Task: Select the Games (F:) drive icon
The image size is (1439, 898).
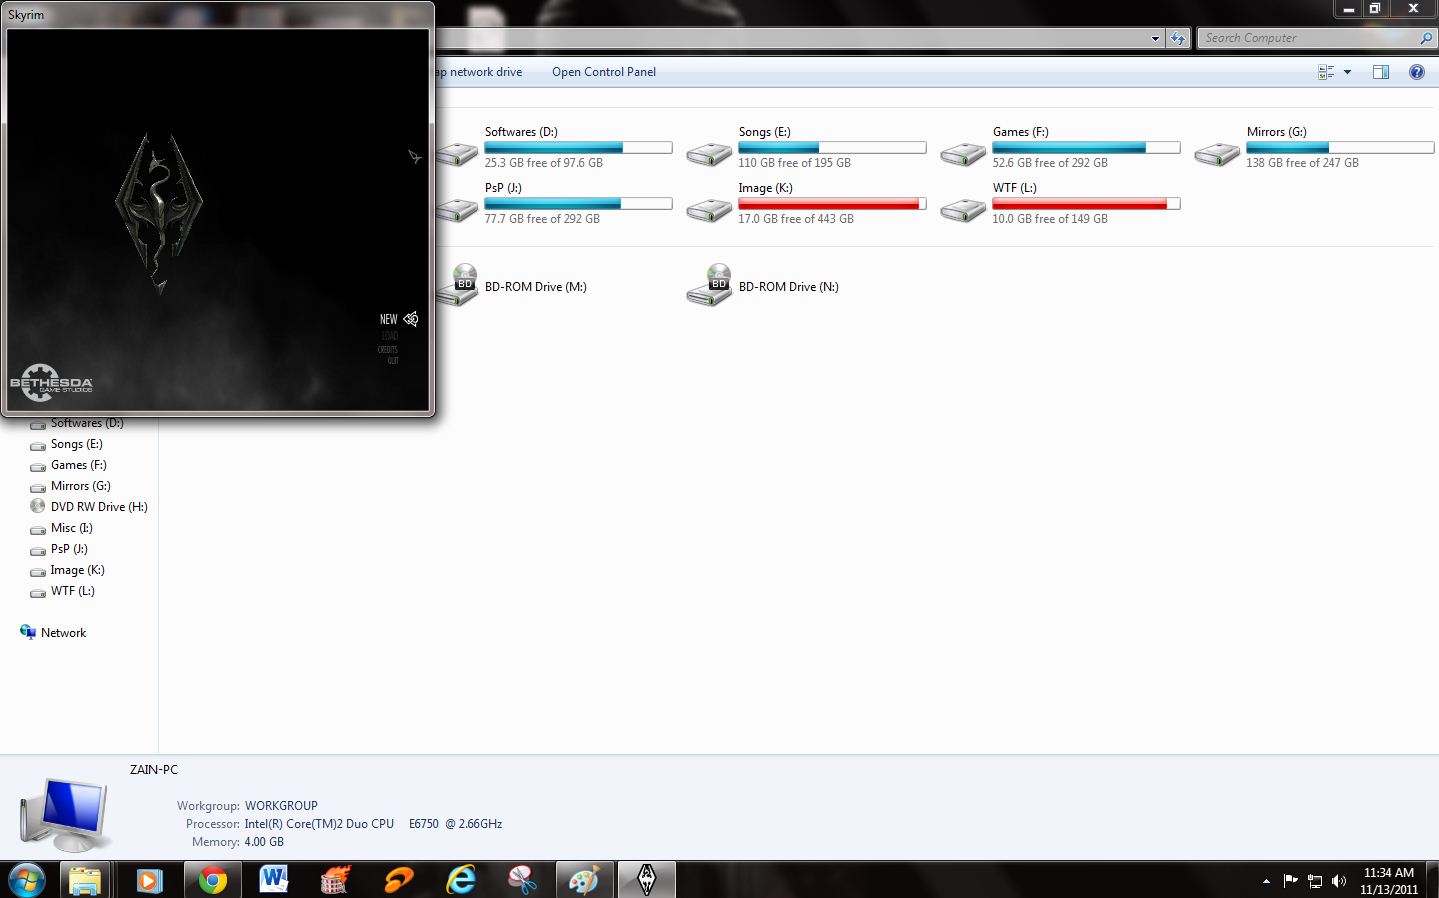Action: point(964,152)
